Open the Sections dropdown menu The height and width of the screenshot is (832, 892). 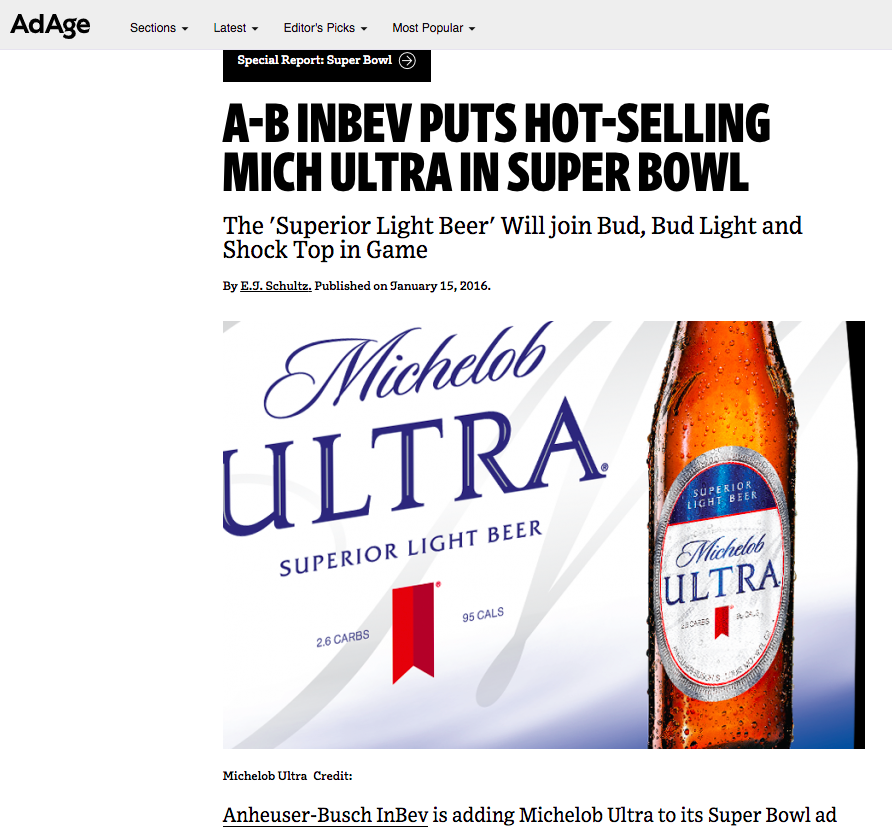click(159, 28)
